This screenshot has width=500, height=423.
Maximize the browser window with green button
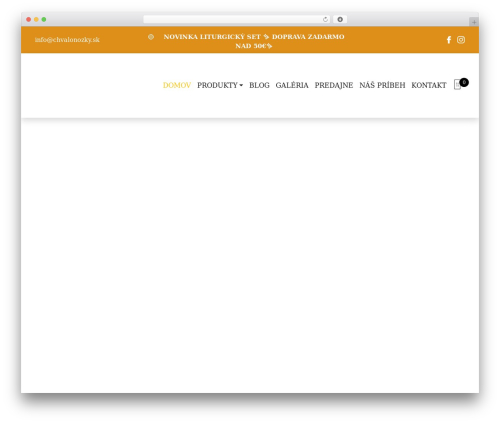pyautogui.click(x=44, y=19)
